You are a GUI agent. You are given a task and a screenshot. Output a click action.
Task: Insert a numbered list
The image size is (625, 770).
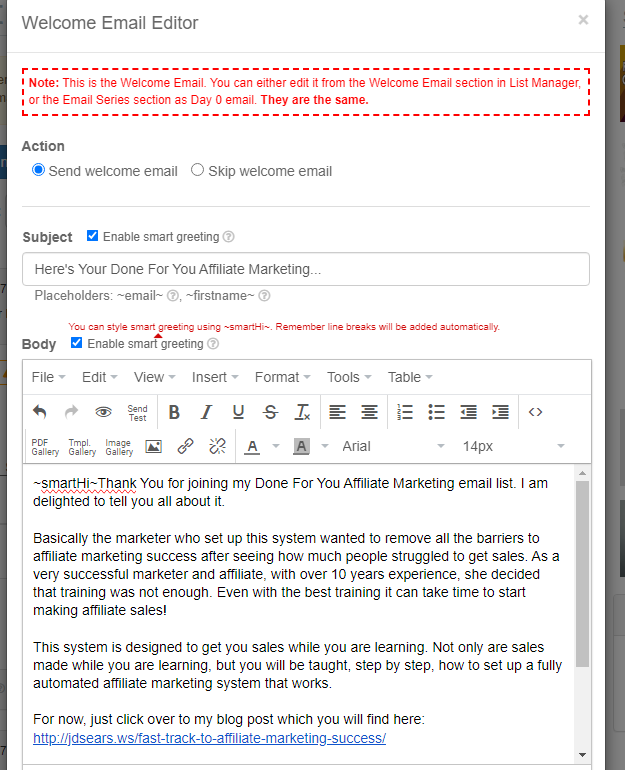(405, 412)
